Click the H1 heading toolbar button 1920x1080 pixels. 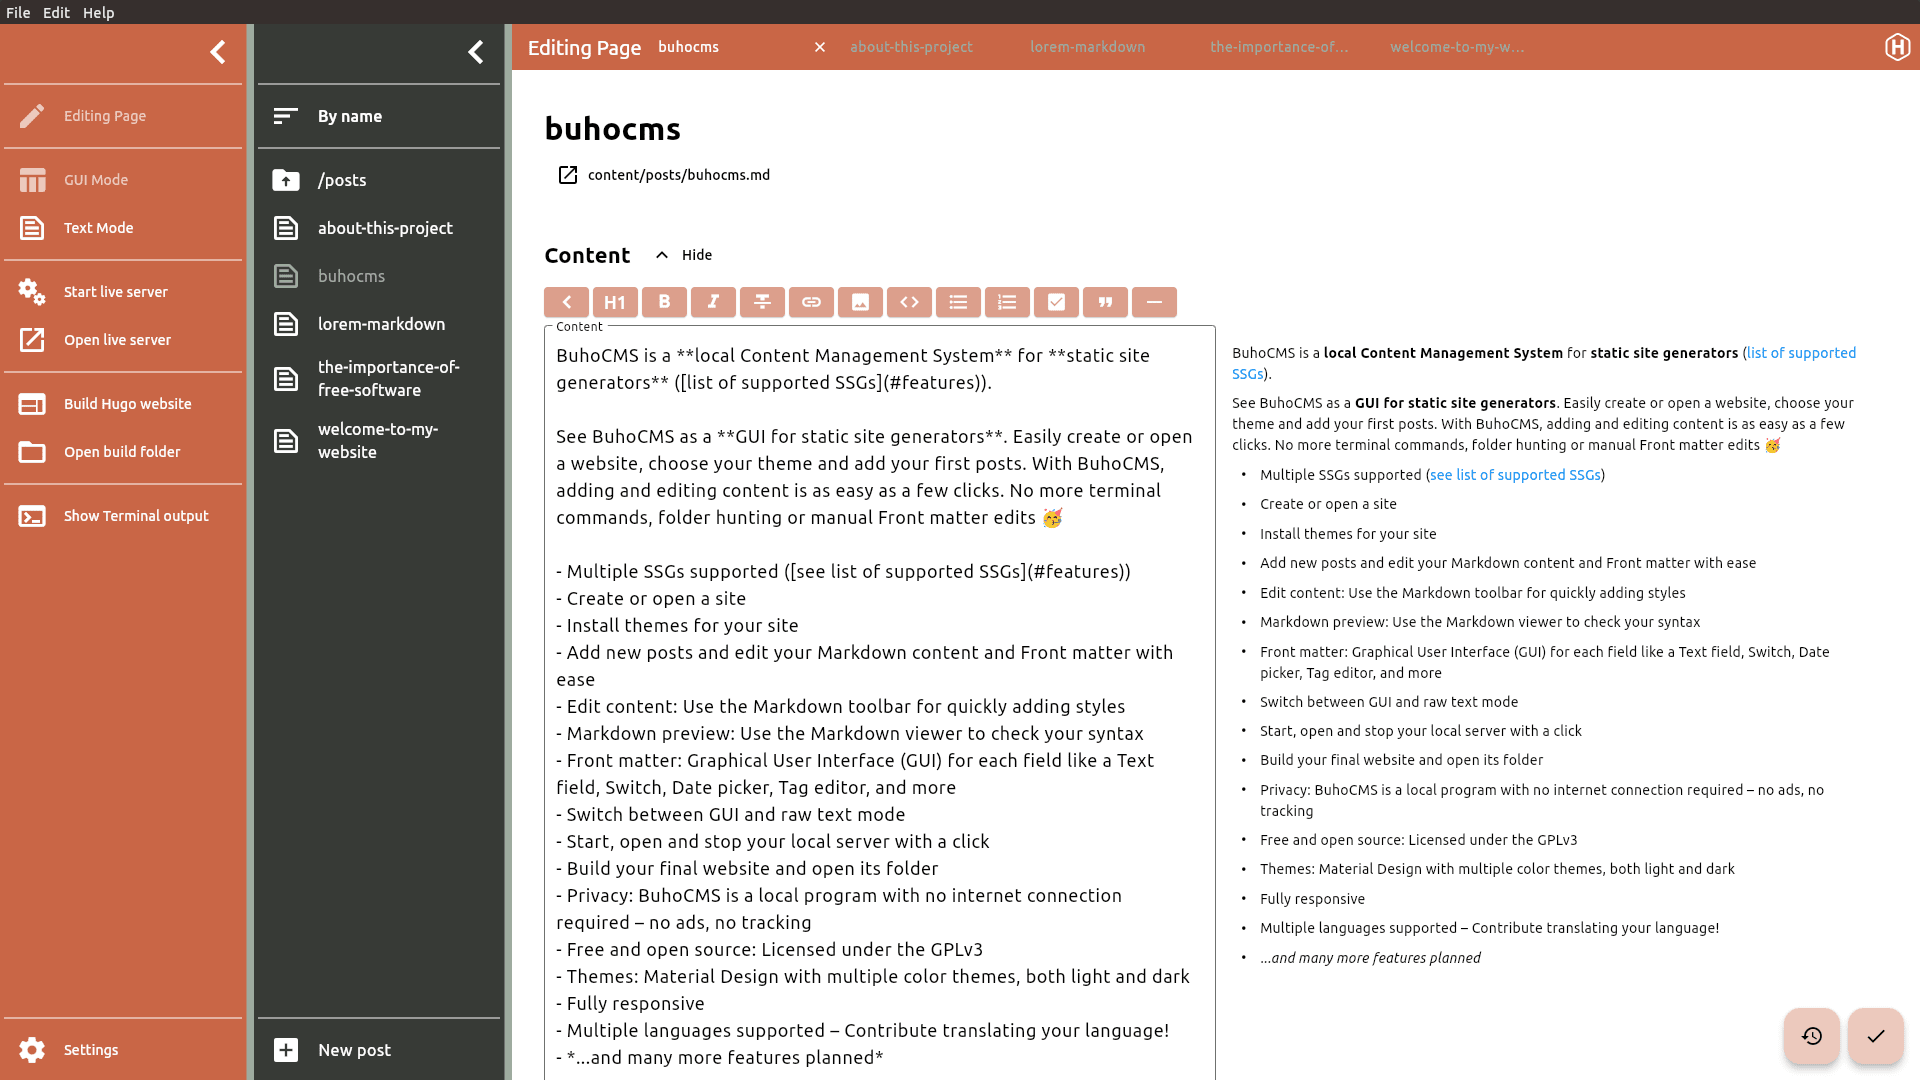(x=615, y=302)
